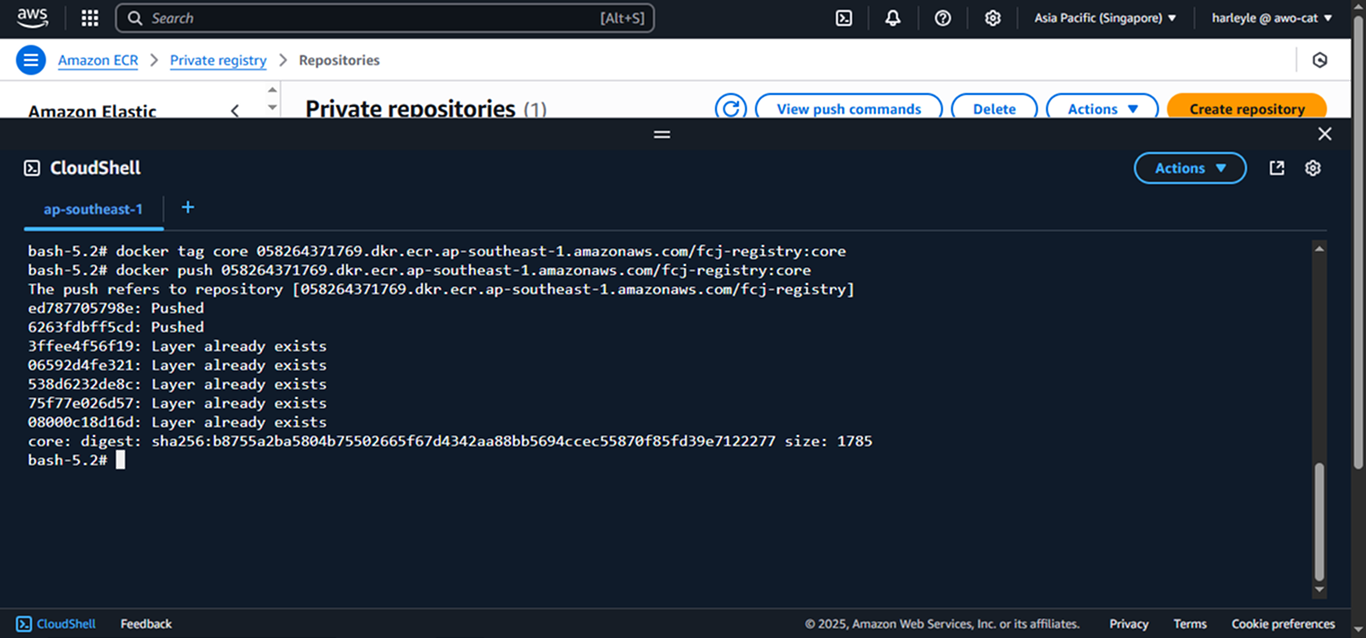Click the '75f77e026d57: Layer already exists' line
The height and width of the screenshot is (638, 1366).
coord(177,403)
